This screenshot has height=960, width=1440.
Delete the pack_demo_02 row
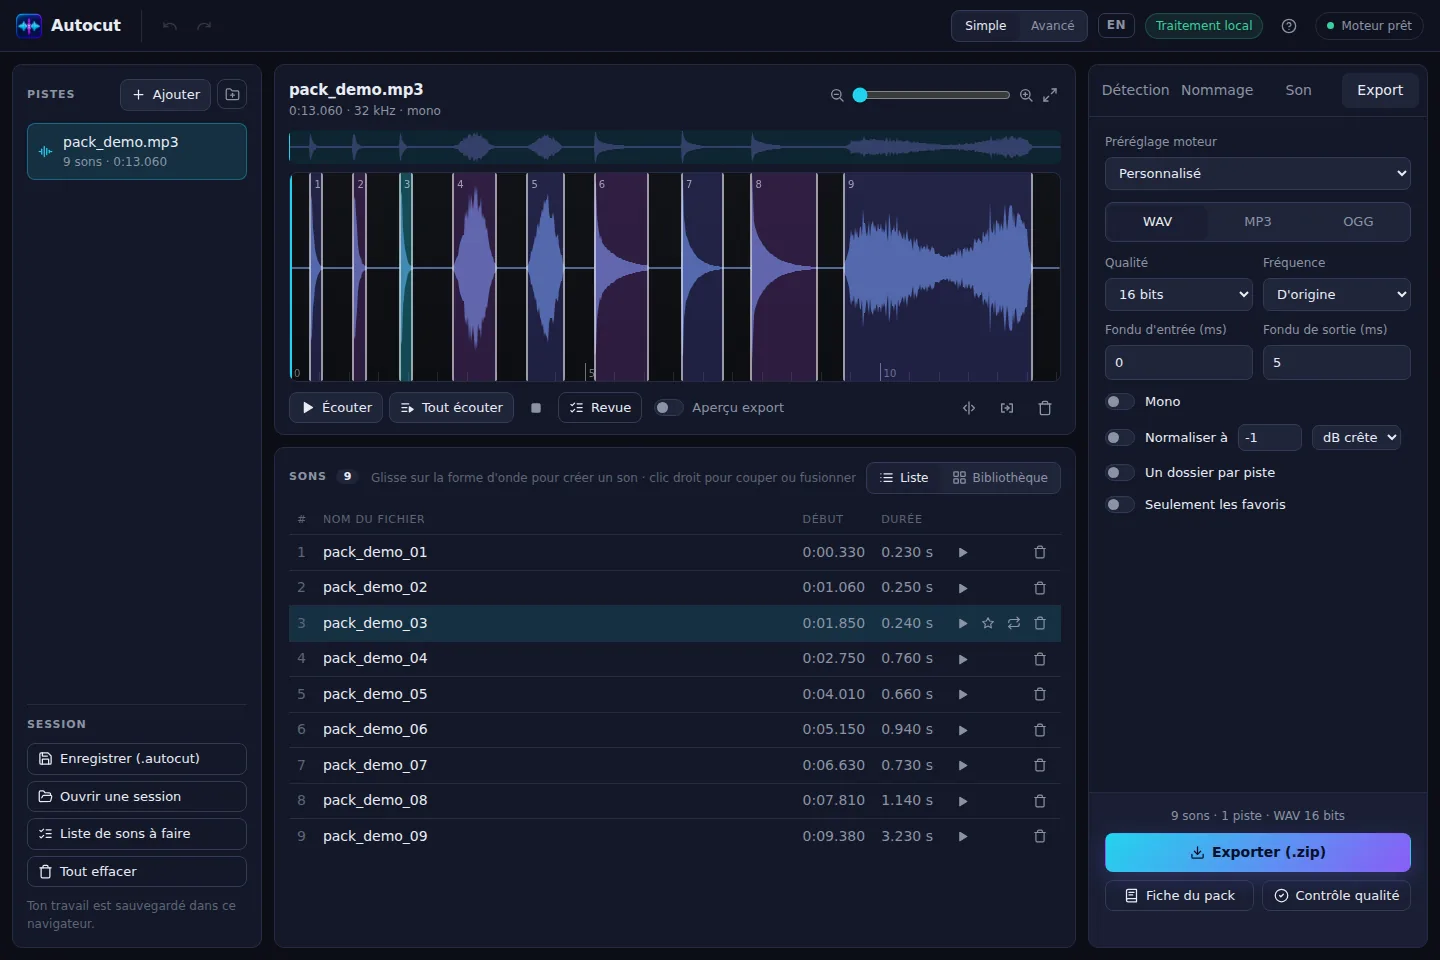(x=1040, y=588)
